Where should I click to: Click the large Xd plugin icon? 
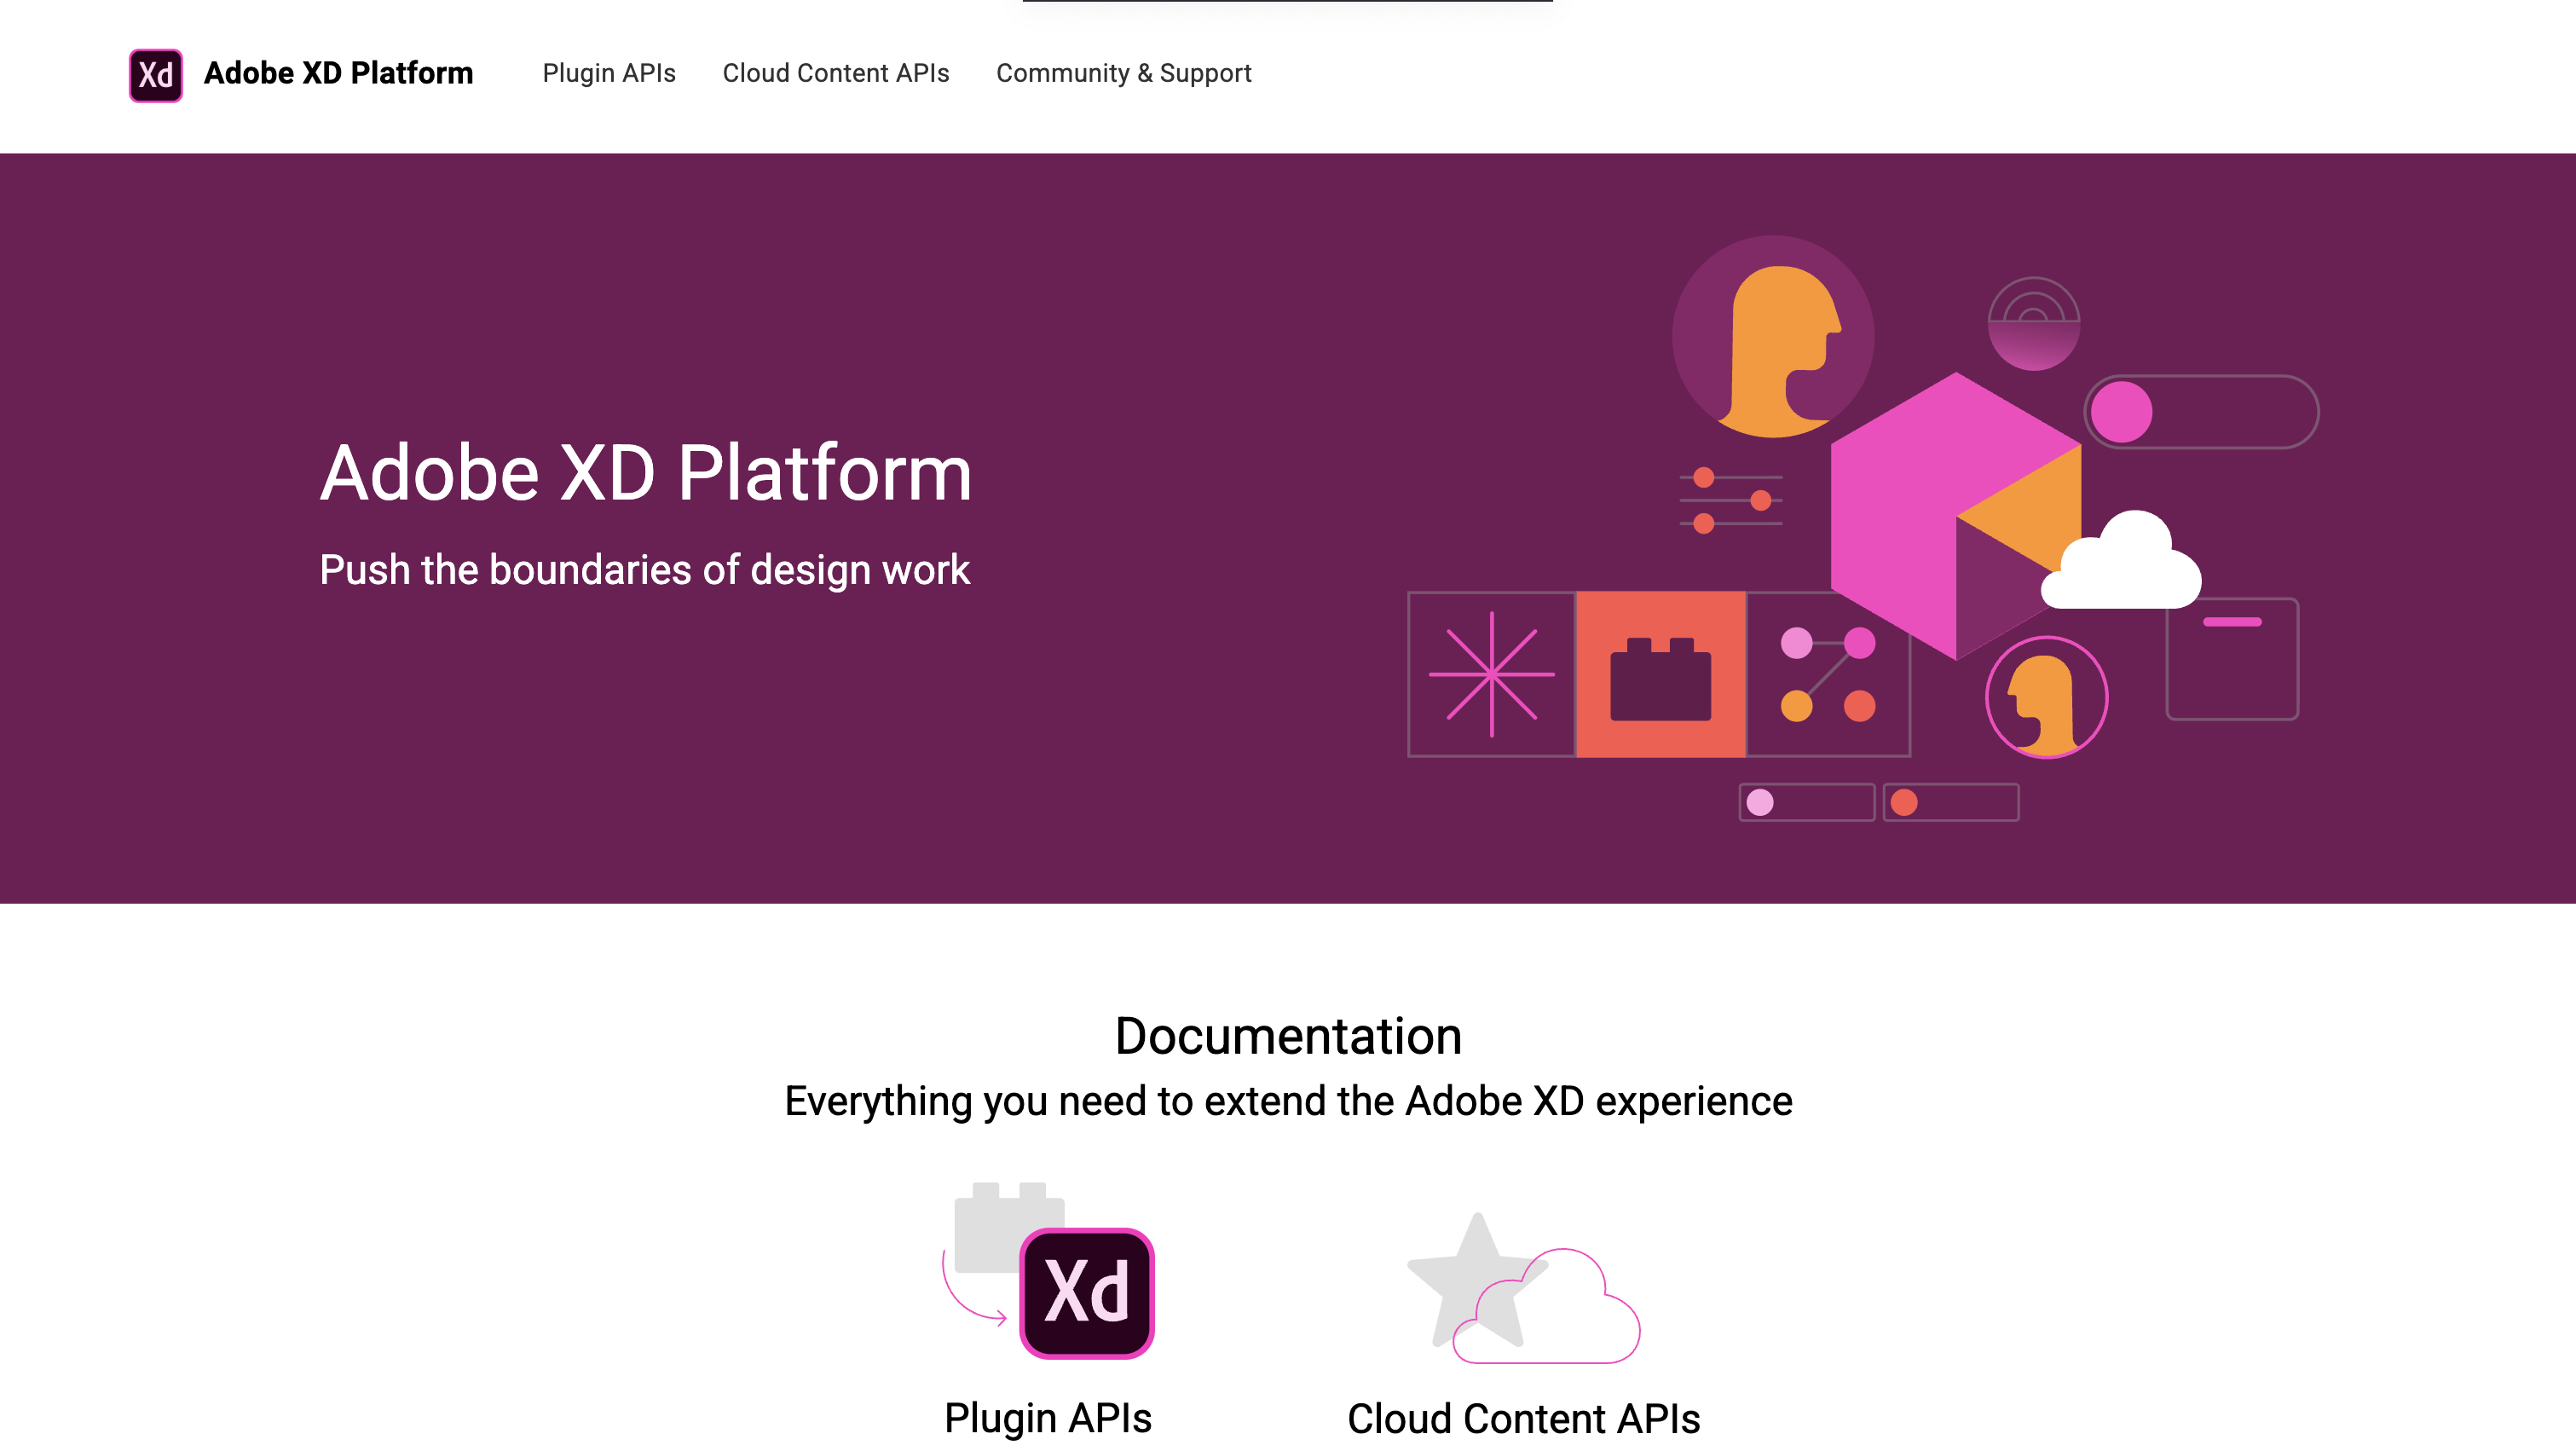(x=1086, y=1292)
